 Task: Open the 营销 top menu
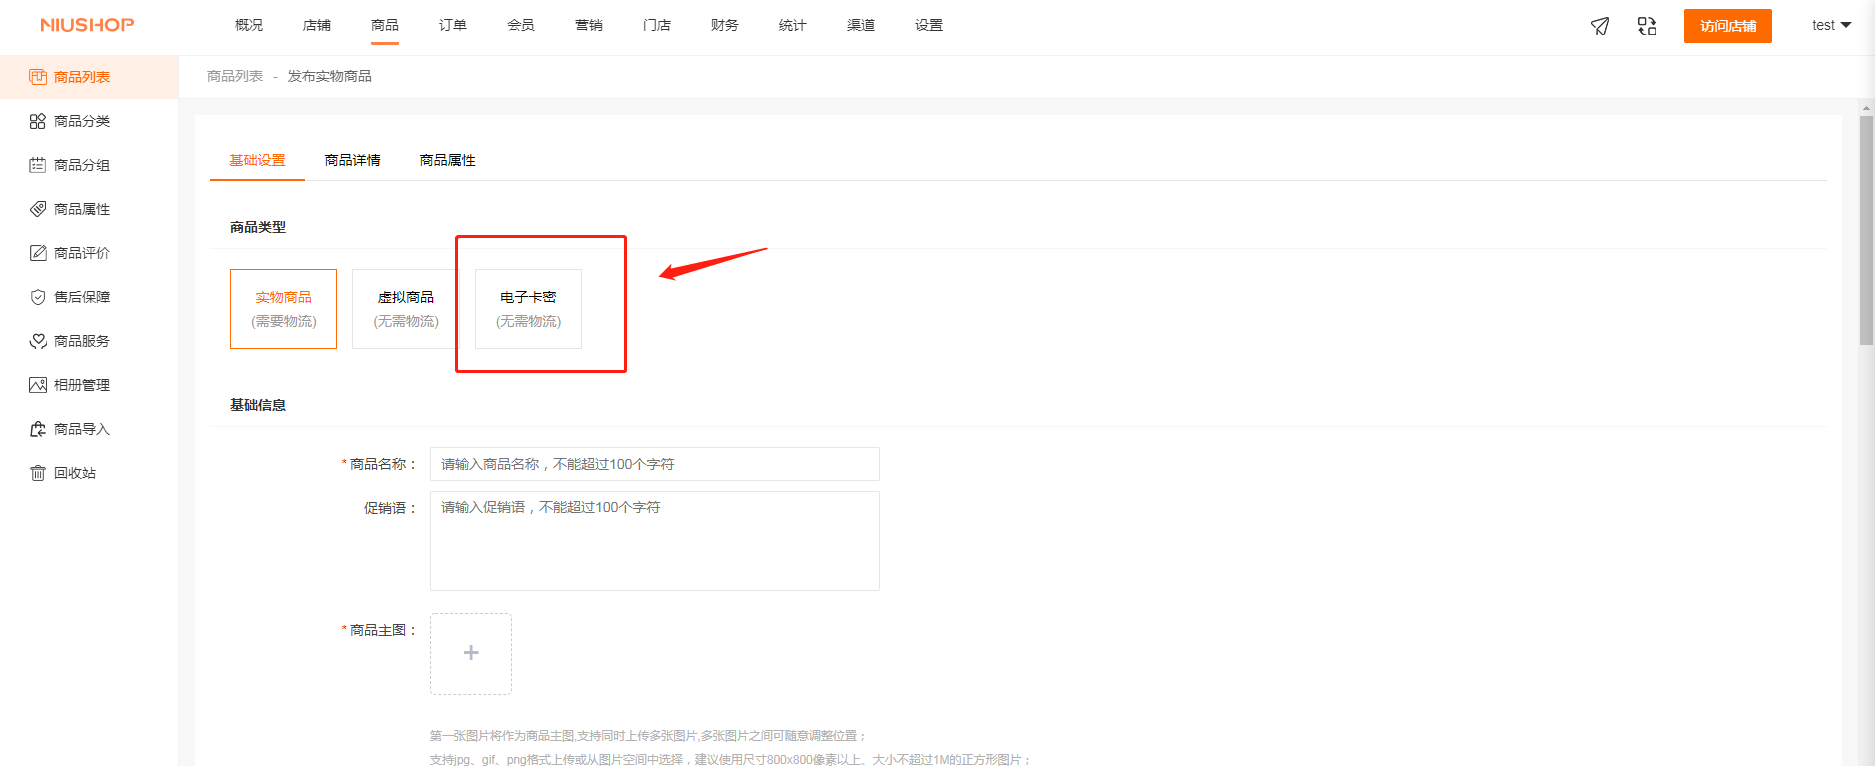[x=589, y=25]
